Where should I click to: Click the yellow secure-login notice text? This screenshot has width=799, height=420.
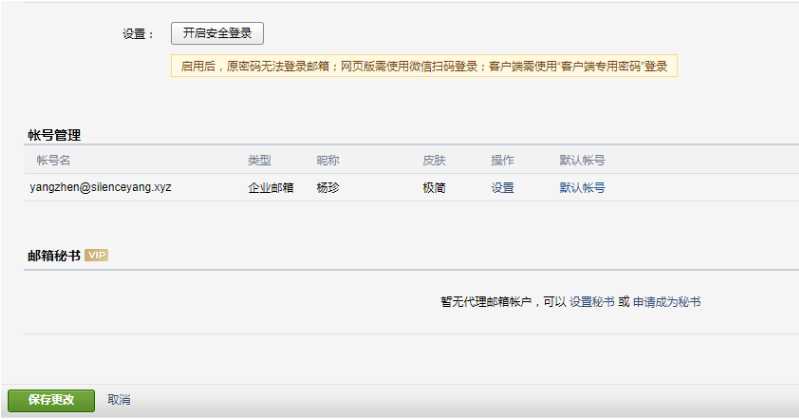[424, 66]
